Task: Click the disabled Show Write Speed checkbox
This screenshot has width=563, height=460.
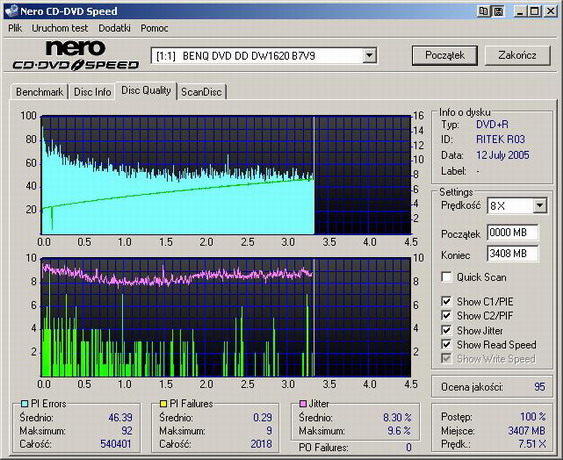Action: 446,358
